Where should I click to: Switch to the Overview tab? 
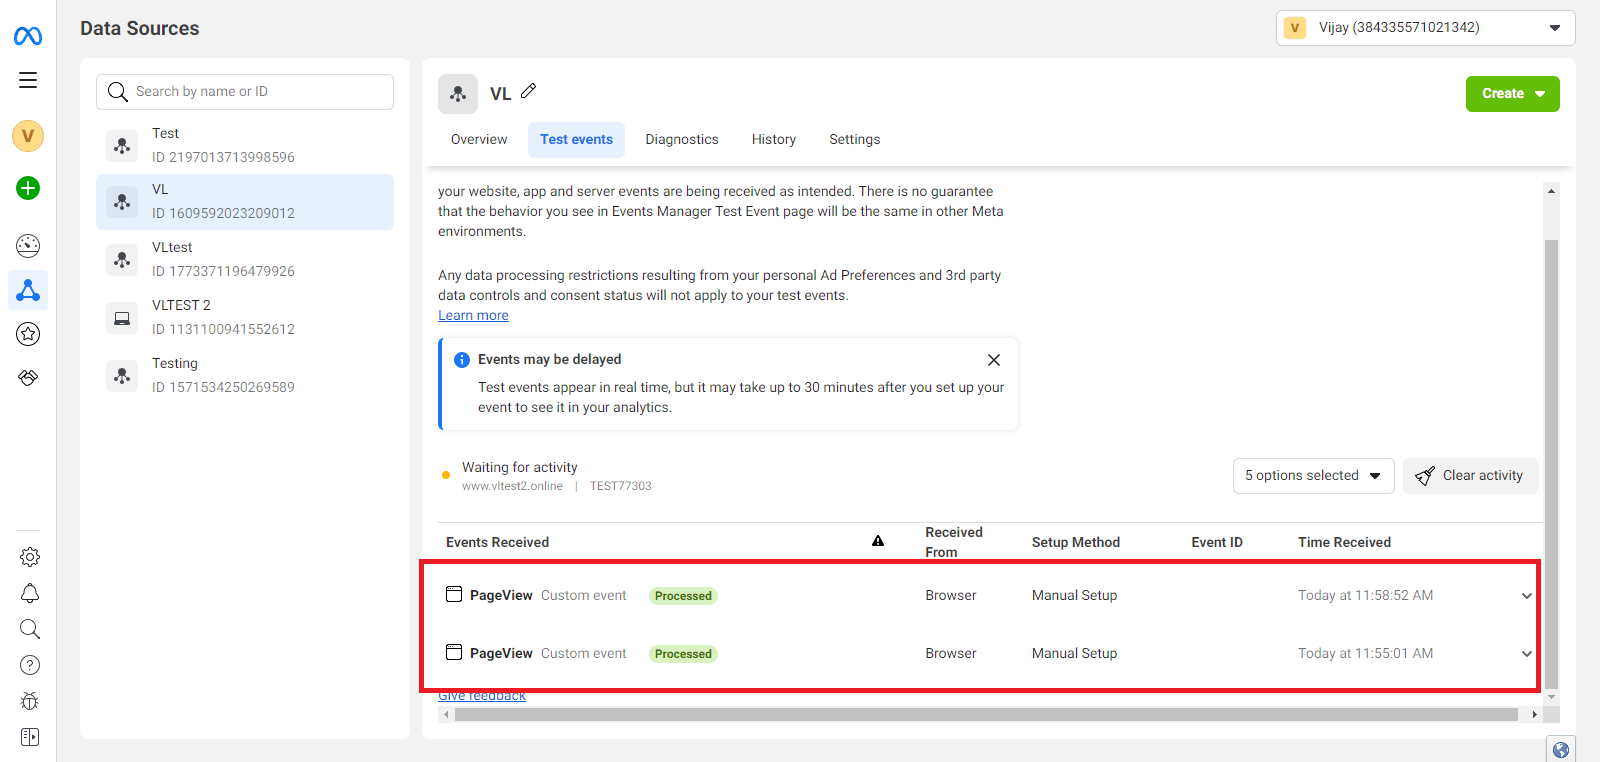click(479, 140)
